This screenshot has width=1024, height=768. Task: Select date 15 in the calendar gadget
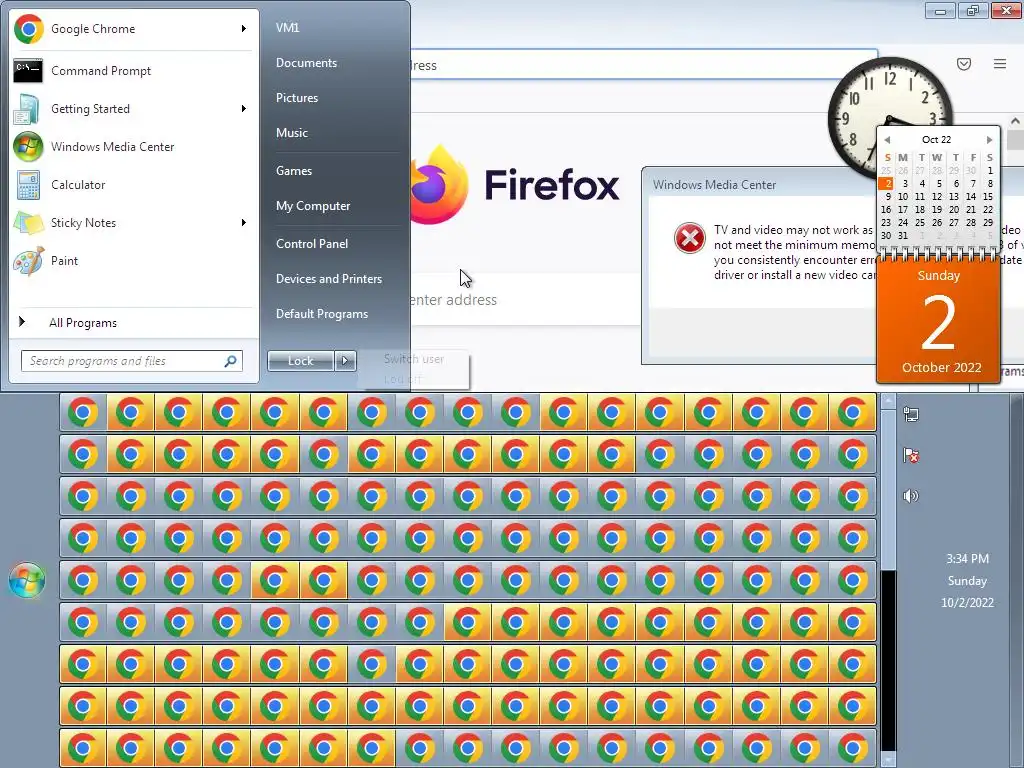click(x=988, y=197)
